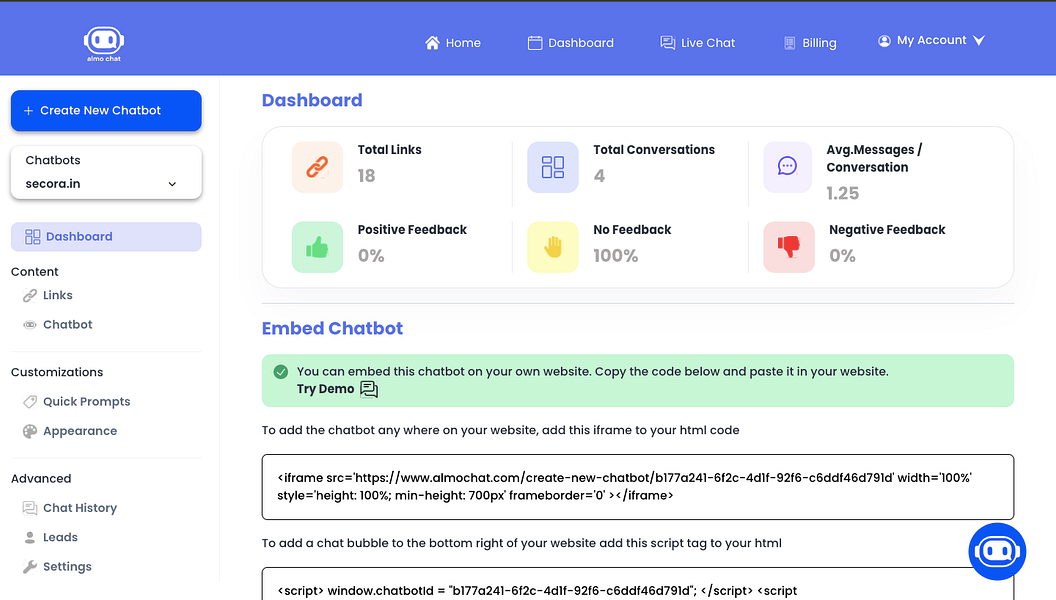This screenshot has width=1056, height=600.
Task: View Chat History
Action: 70,508
